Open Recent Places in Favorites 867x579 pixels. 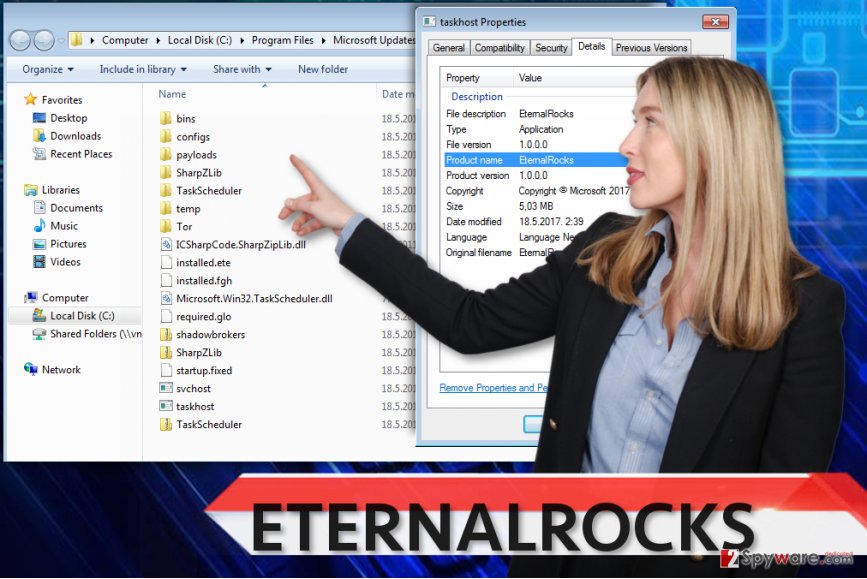[x=72, y=154]
